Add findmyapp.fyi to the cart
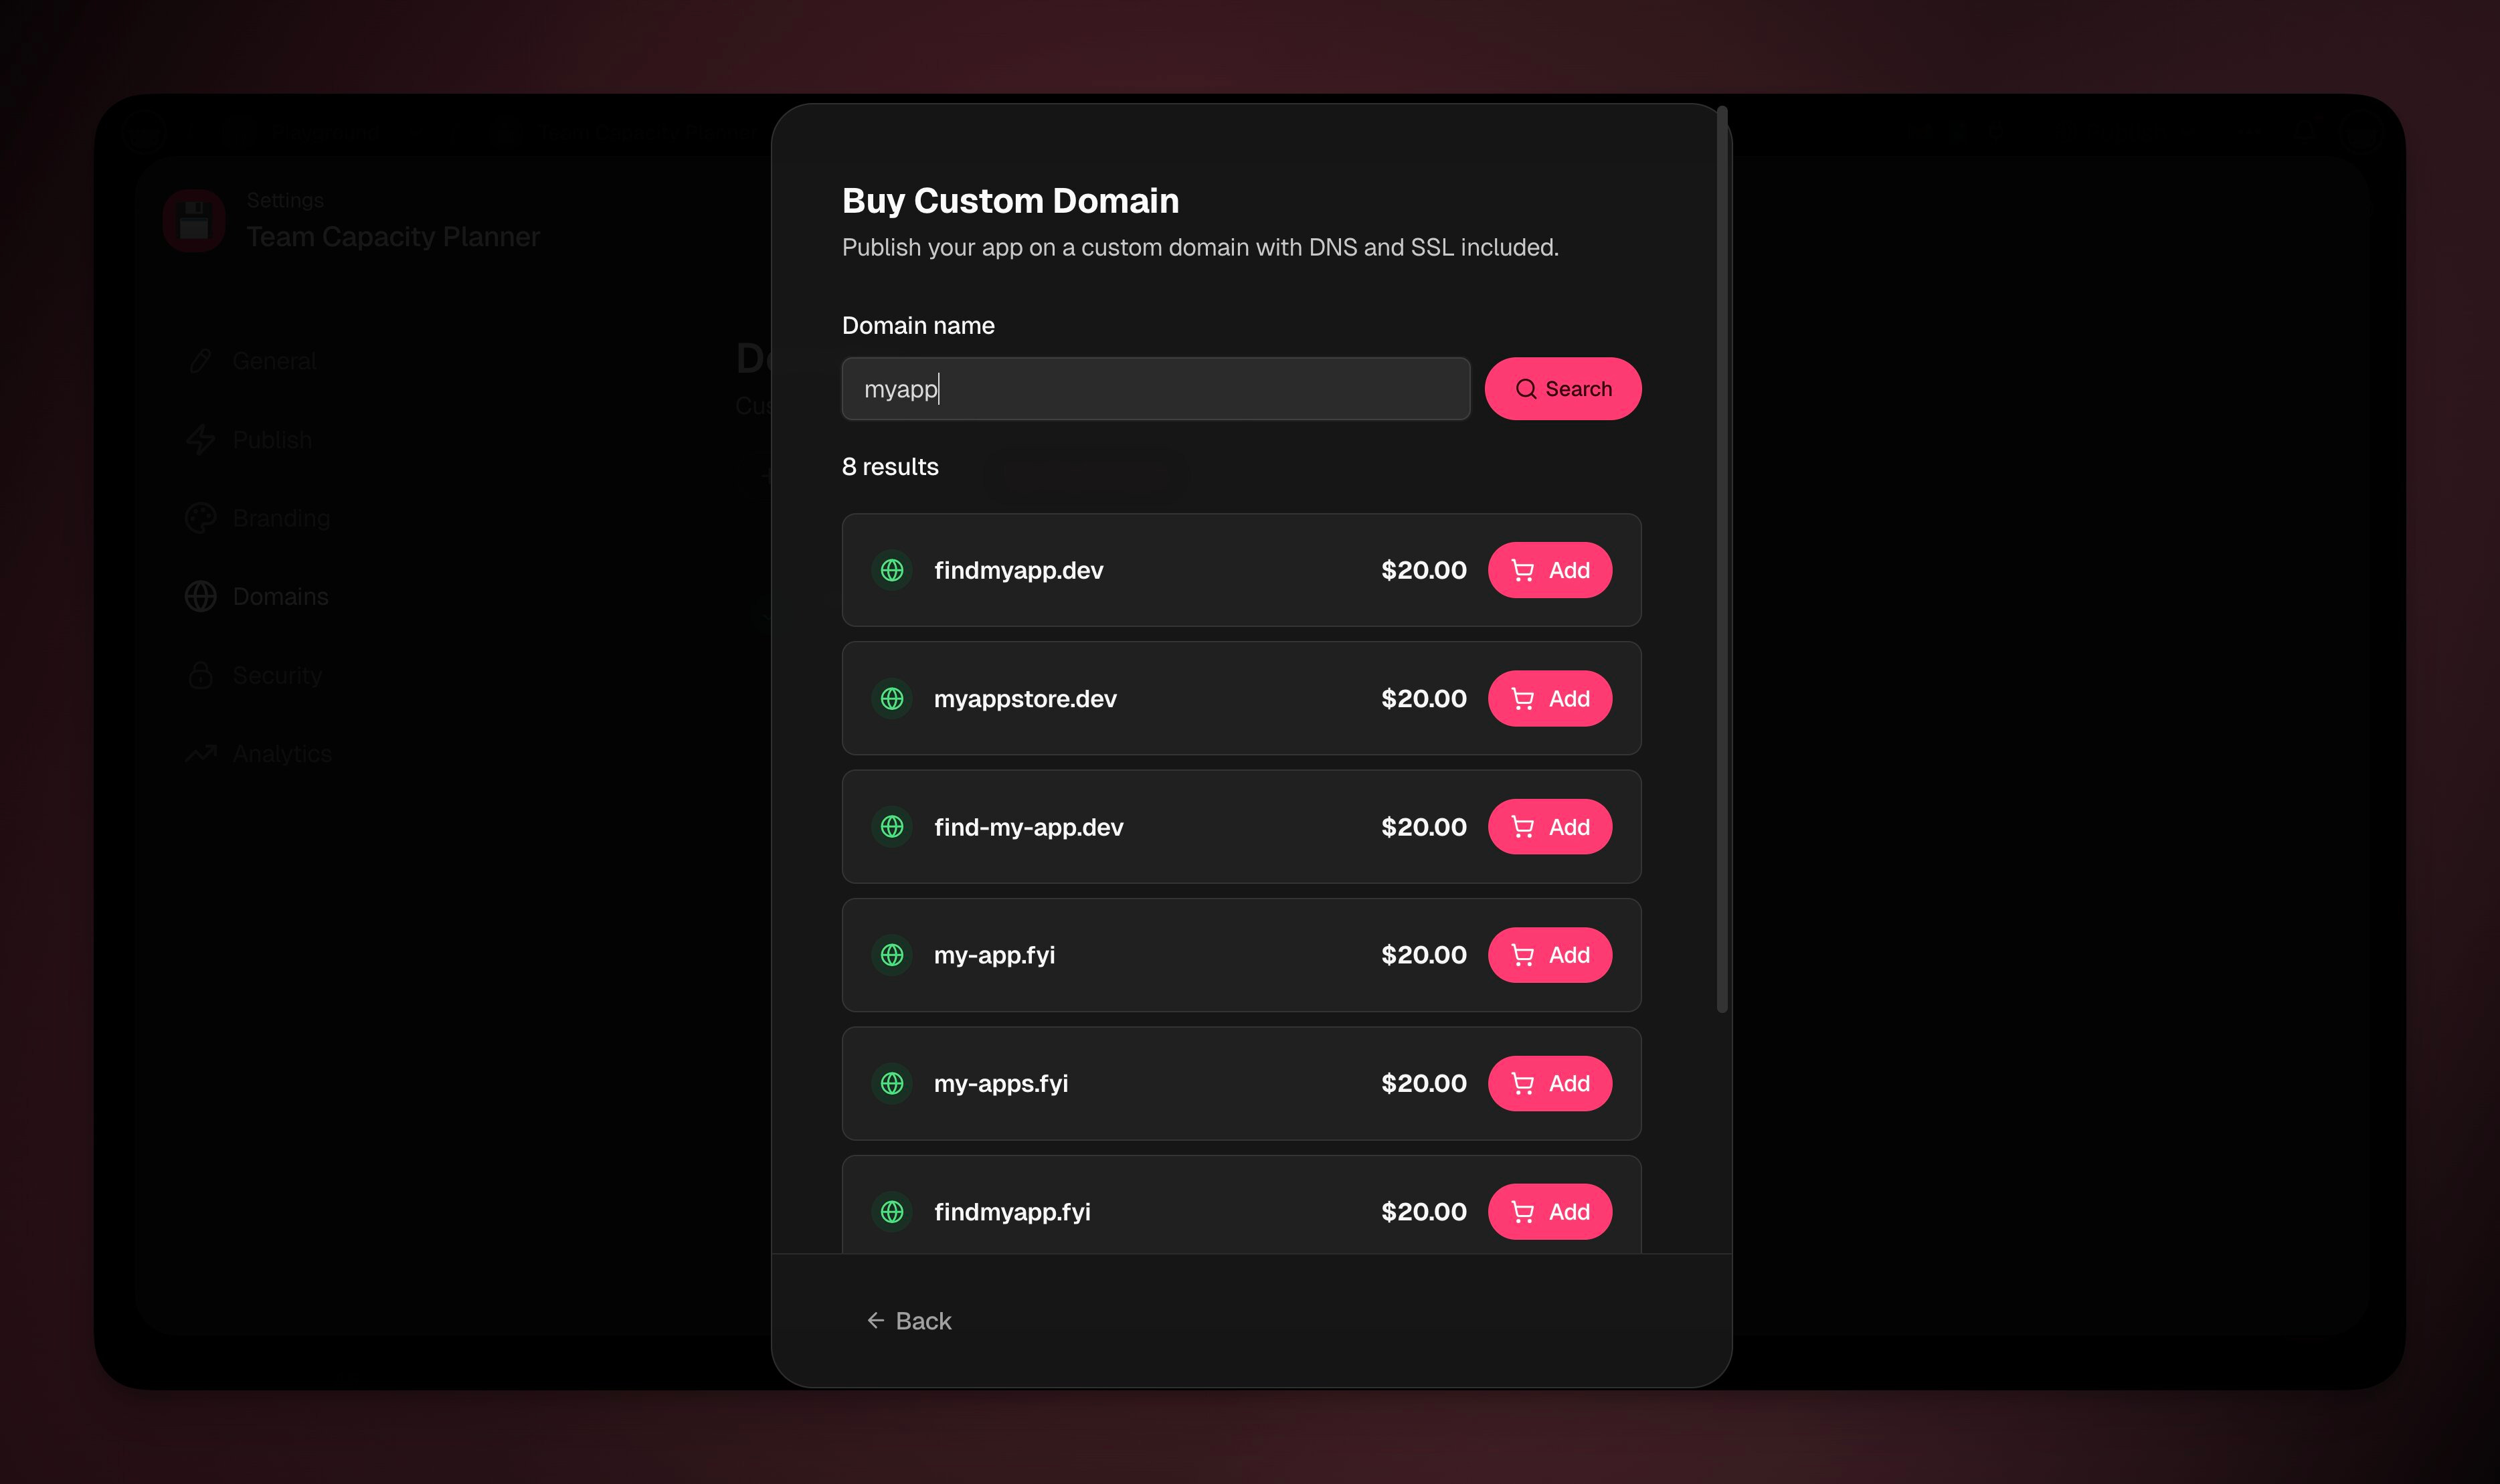This screenshot has width=2500, height=1484. [1549, 1212]
